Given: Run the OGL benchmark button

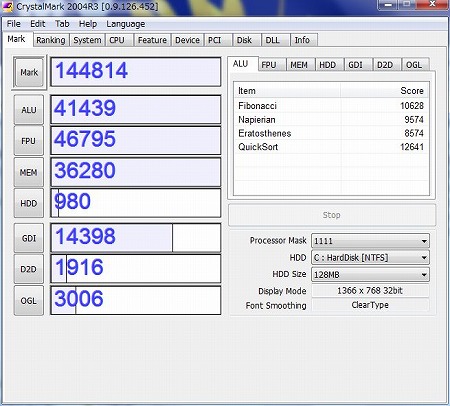Looking at the screenshot, I should tap(29, 300).
